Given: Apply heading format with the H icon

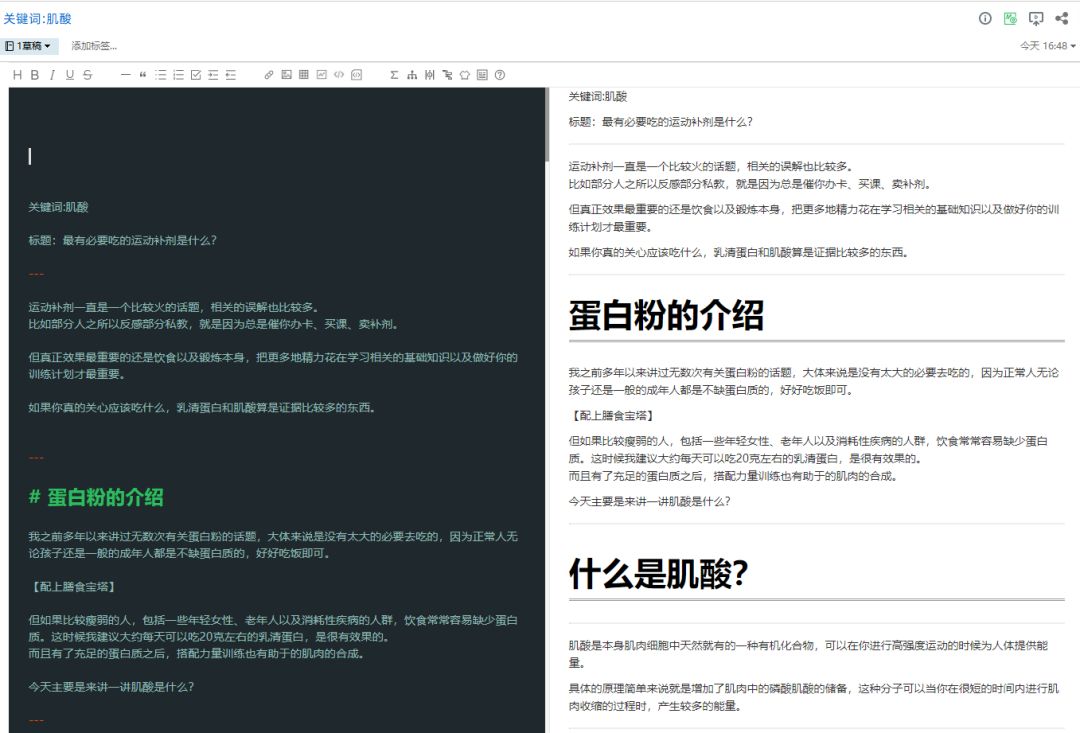Looking at the screenshot, I should click(17, 75).
